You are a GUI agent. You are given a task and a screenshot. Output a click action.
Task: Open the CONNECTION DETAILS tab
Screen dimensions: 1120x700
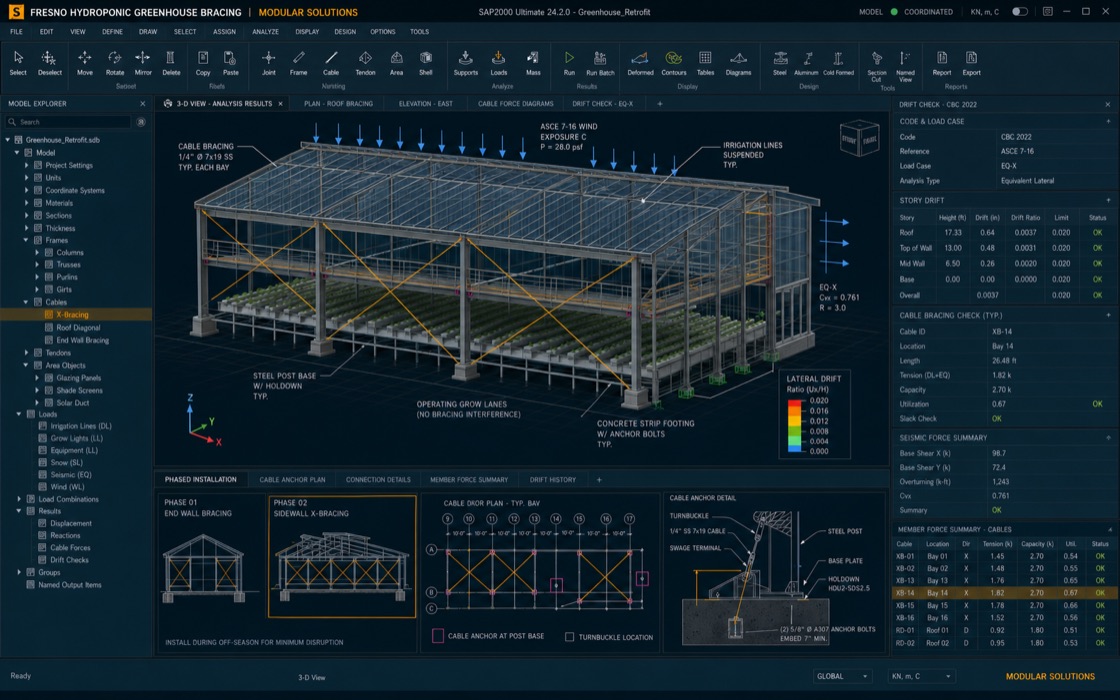click(378, 479)
